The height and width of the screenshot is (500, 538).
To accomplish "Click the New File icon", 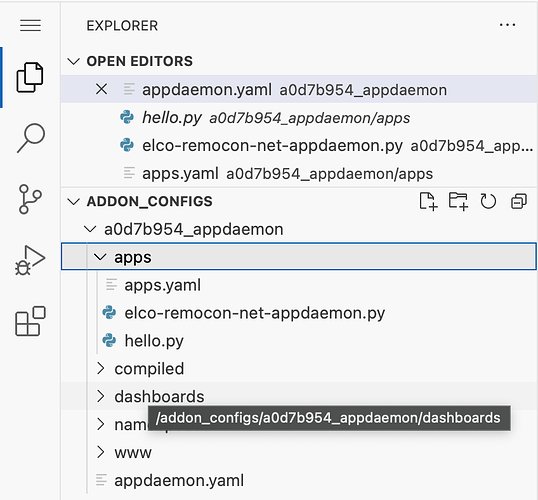I will click(428, 201).
